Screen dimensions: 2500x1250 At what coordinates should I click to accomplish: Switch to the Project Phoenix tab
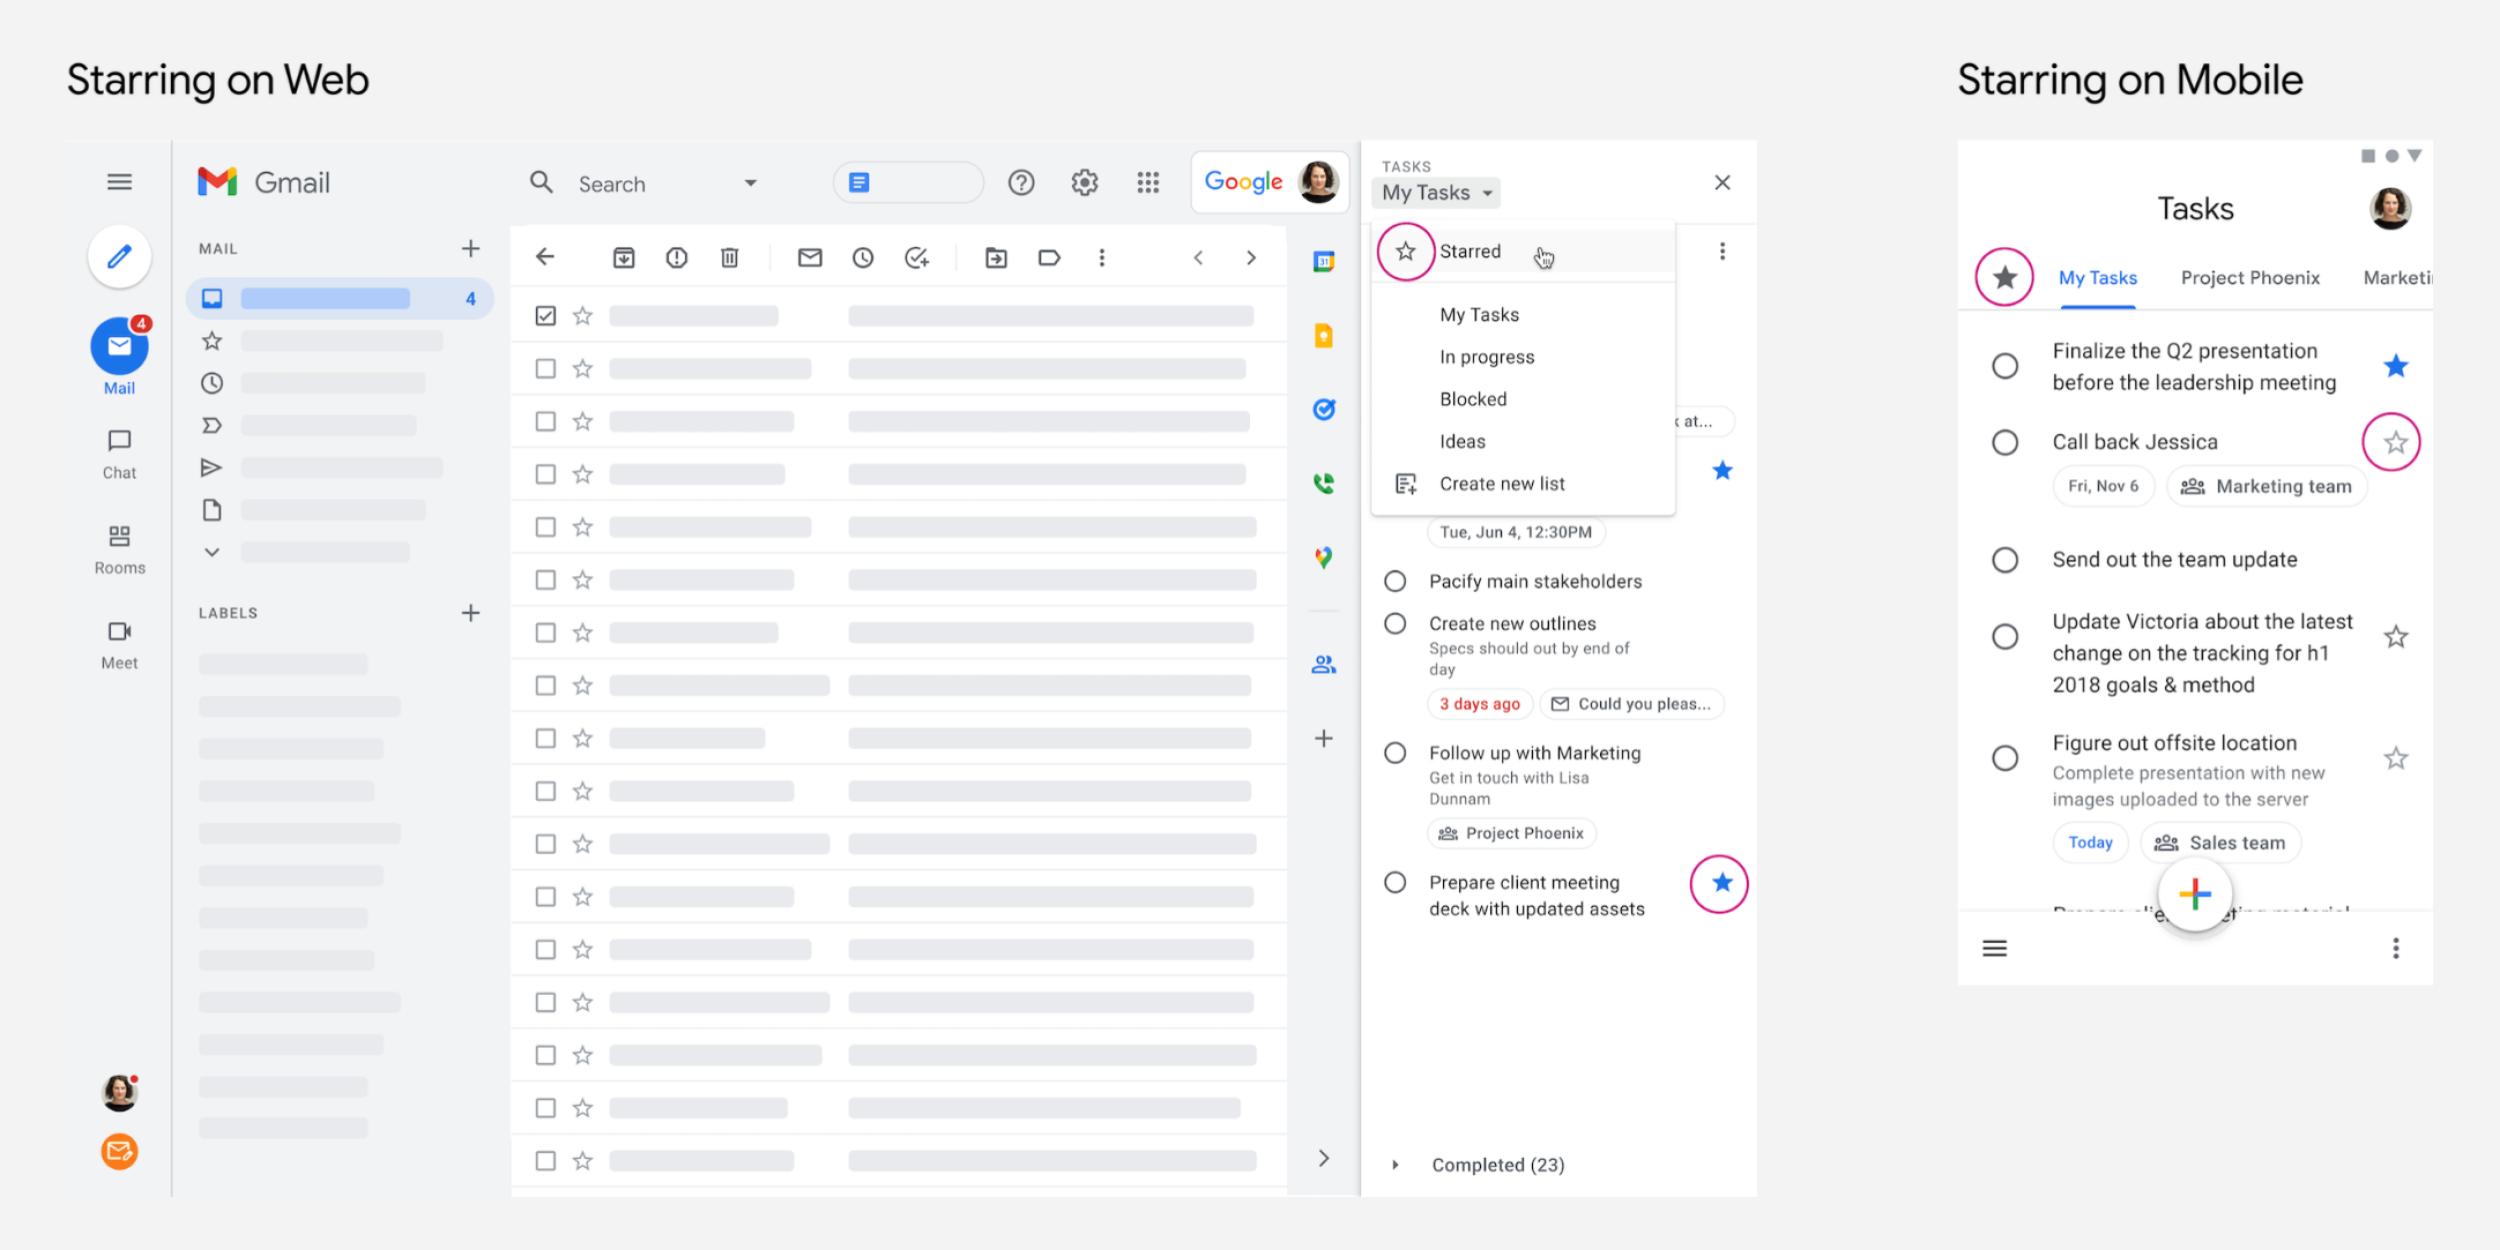click(2250, 278)
